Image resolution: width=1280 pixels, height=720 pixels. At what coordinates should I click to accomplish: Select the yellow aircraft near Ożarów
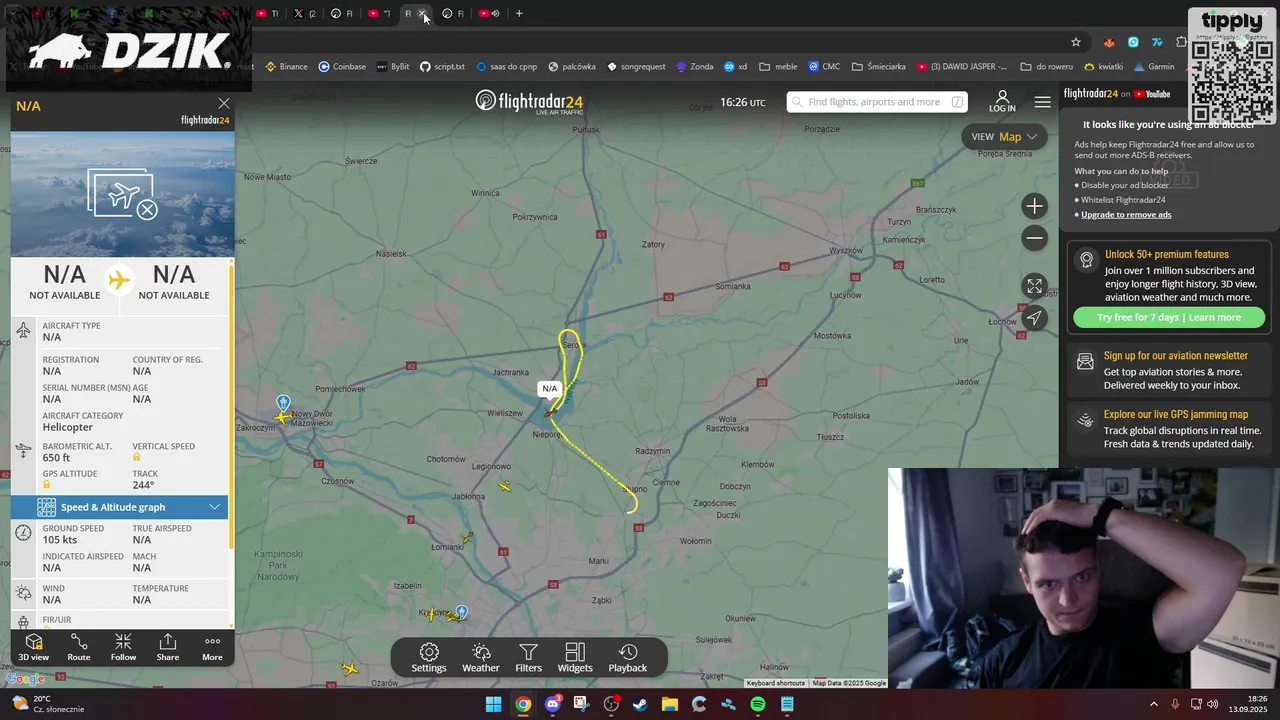(349, 668)
